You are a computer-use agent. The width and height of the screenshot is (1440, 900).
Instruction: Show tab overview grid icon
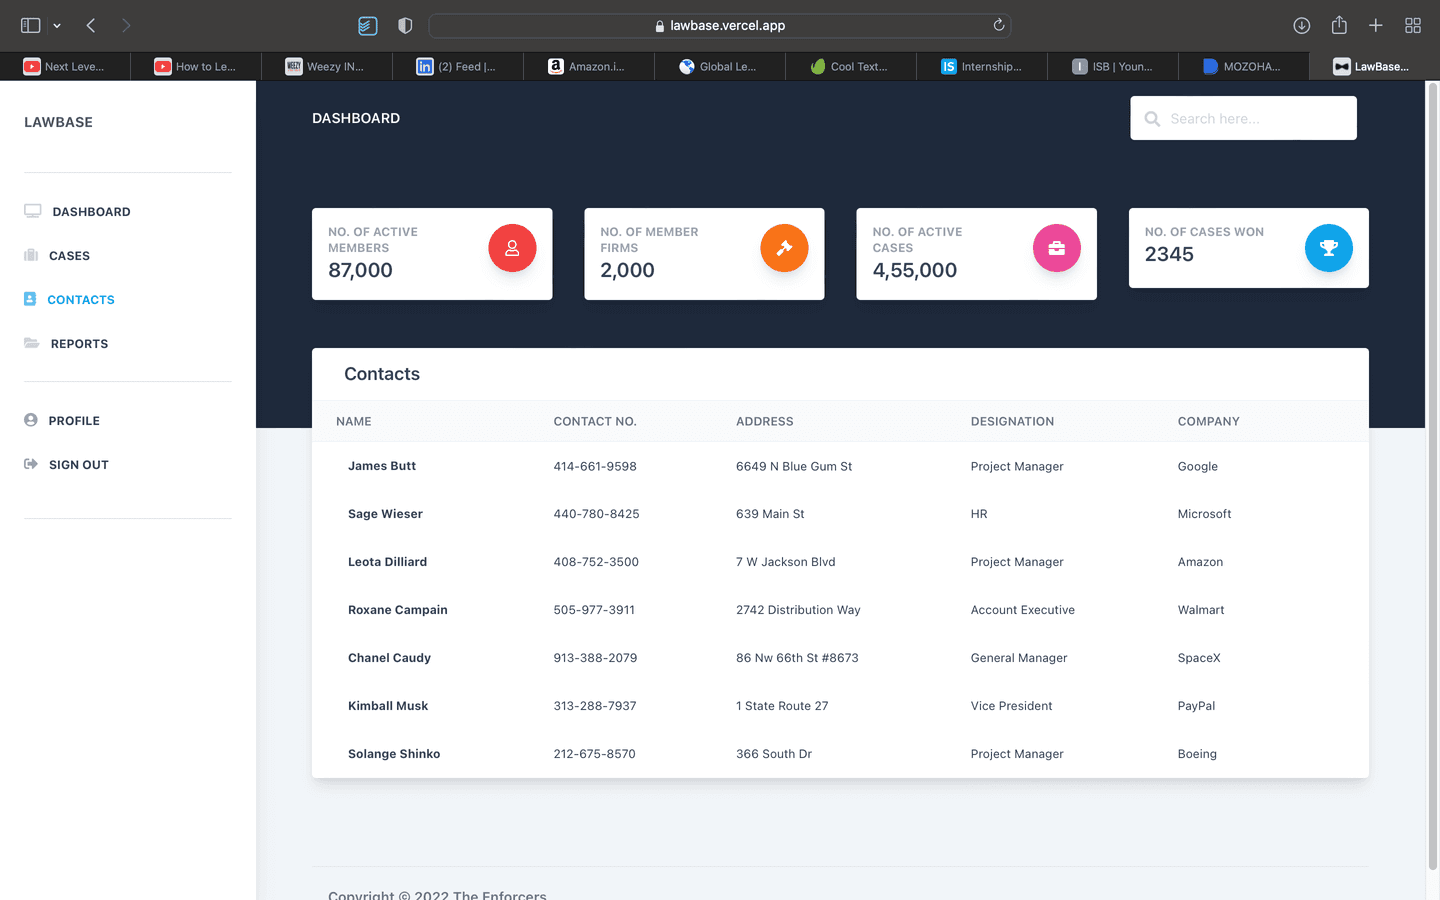click(1413, 25)
